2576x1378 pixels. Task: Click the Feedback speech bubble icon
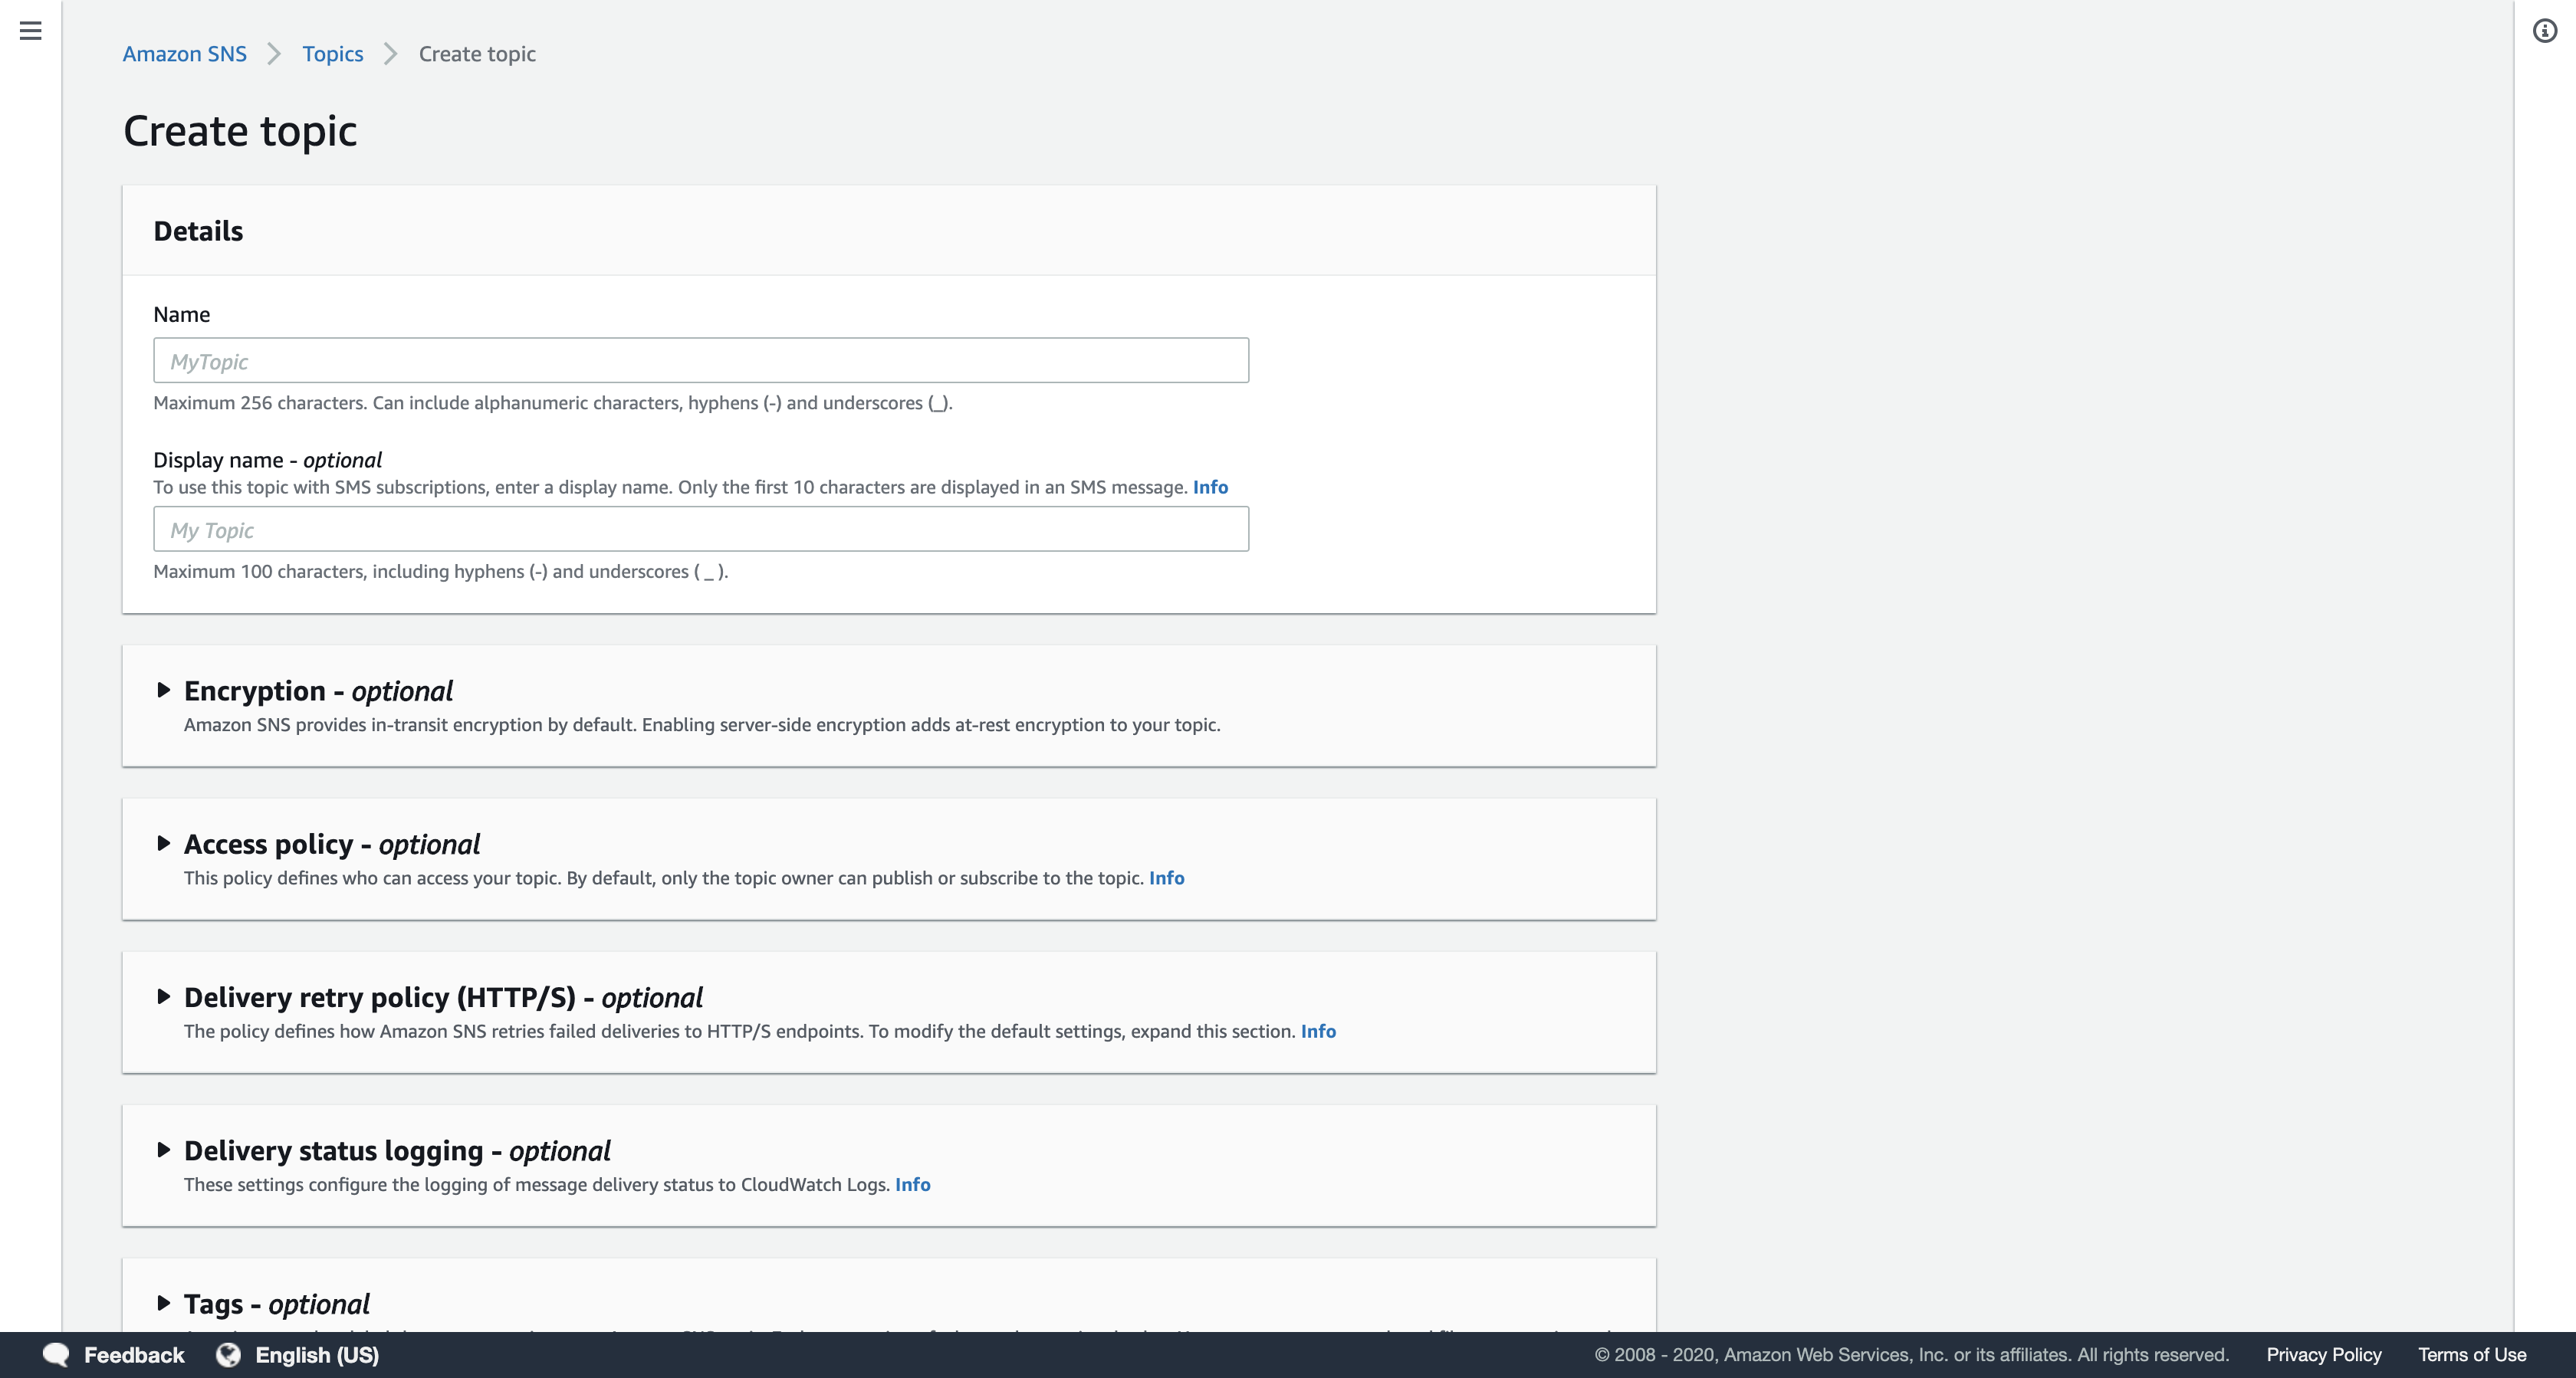point(56,1355)
